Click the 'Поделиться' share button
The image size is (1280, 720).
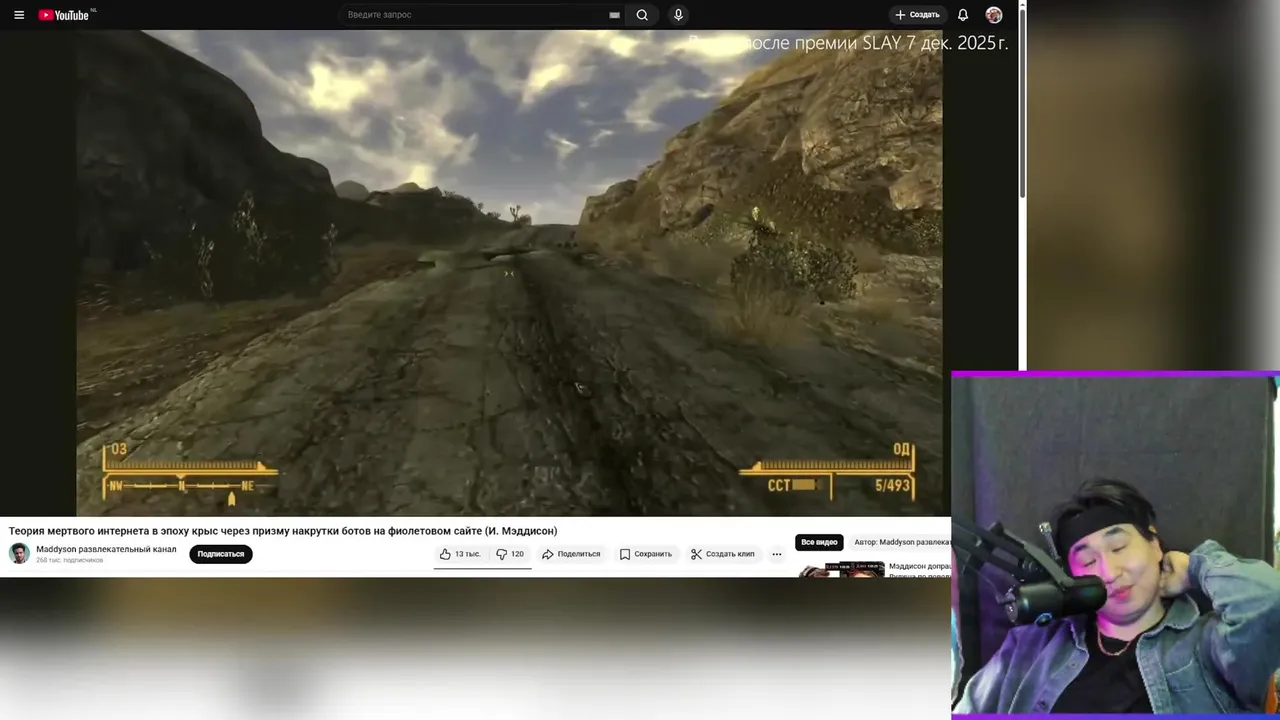click(571, 554)
